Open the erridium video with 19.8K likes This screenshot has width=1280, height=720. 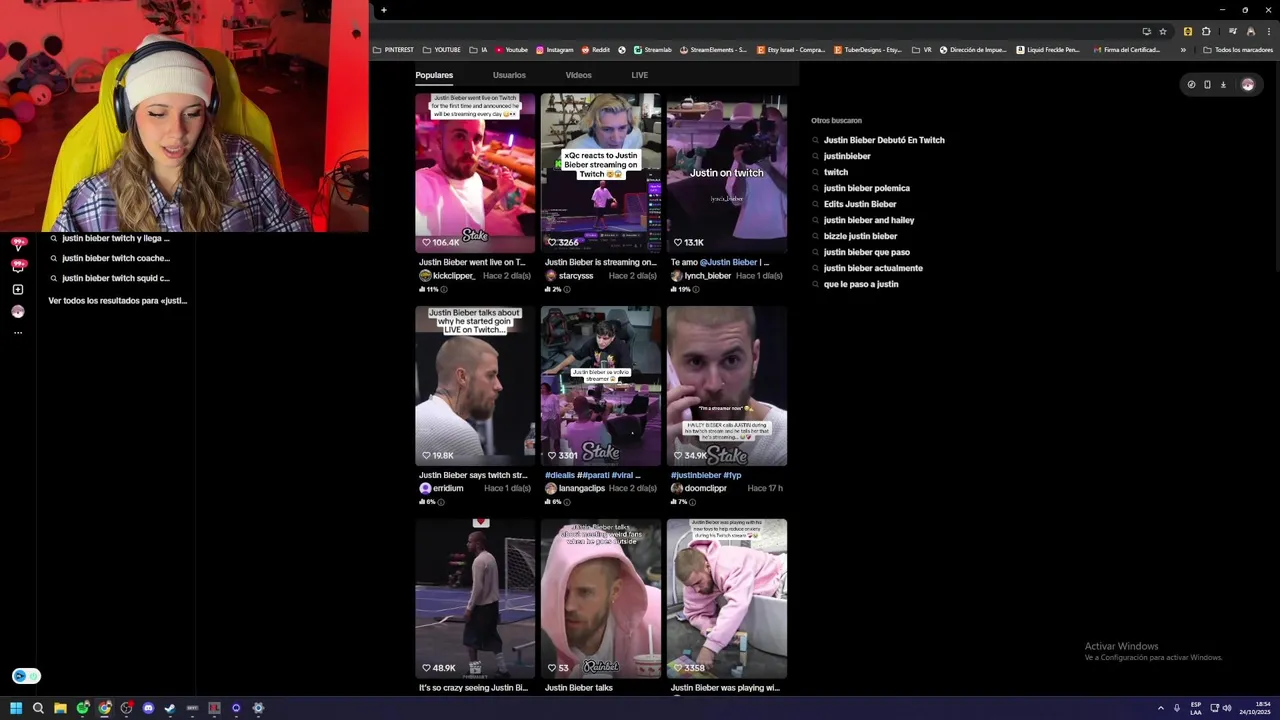[475, 386]
